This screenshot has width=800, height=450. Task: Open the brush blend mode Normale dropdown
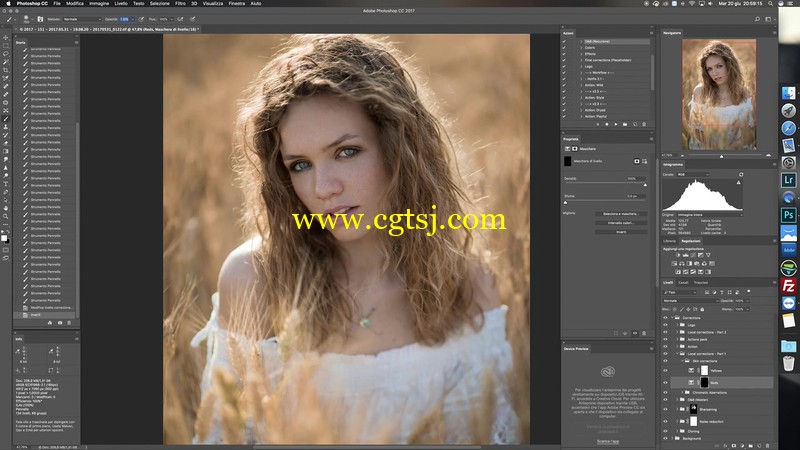click(82, 19)
